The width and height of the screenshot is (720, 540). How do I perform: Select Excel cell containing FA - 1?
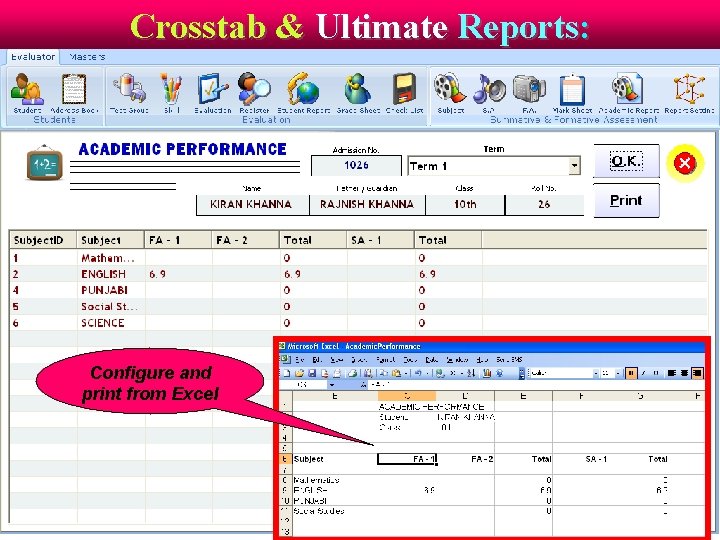pos(407,459)
